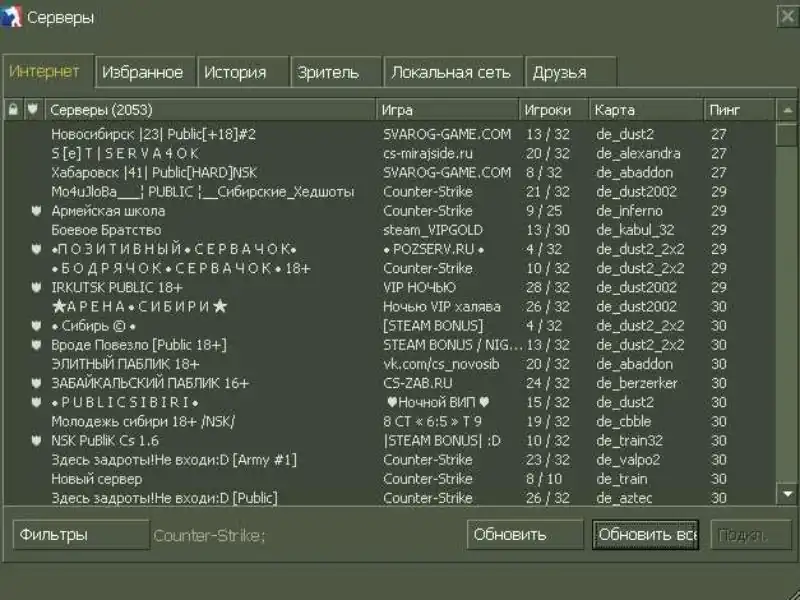Click the CS-ZAB.RU game cell
Viewport: 800px width, 600px height.
[x=418, y=383]
